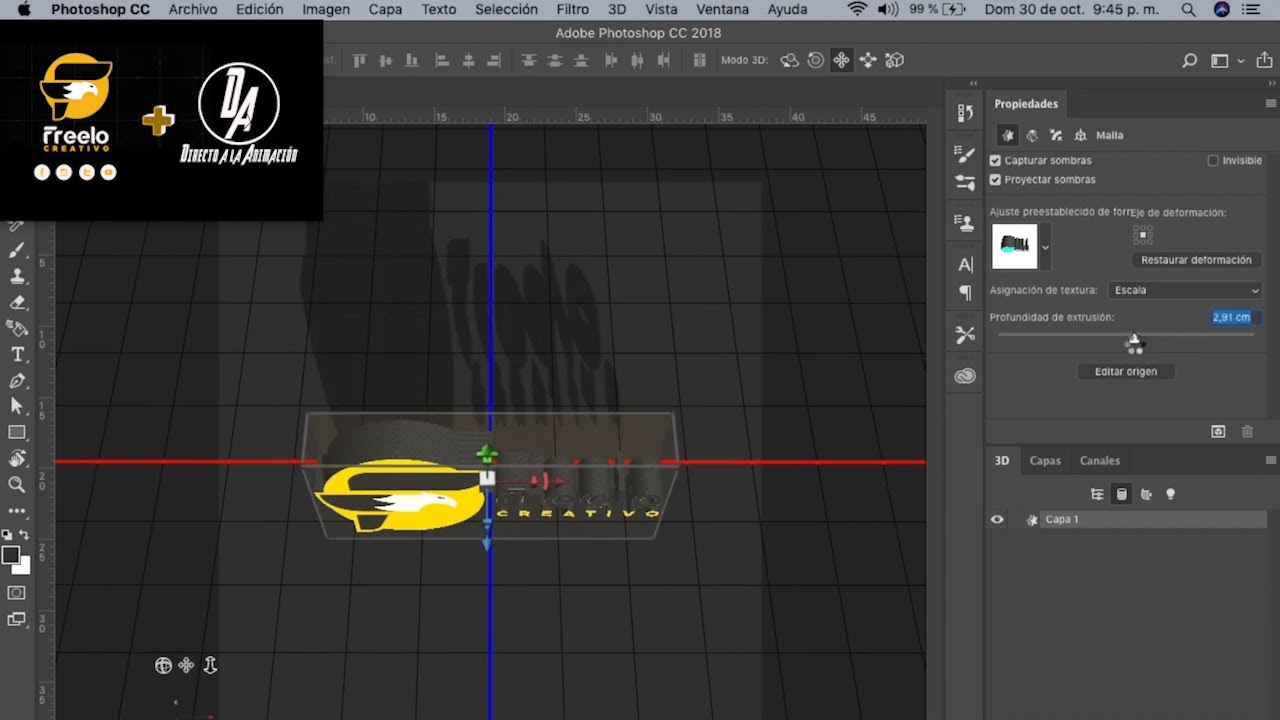
Task: Filter 3D panel by lights
Action: 1171,494
